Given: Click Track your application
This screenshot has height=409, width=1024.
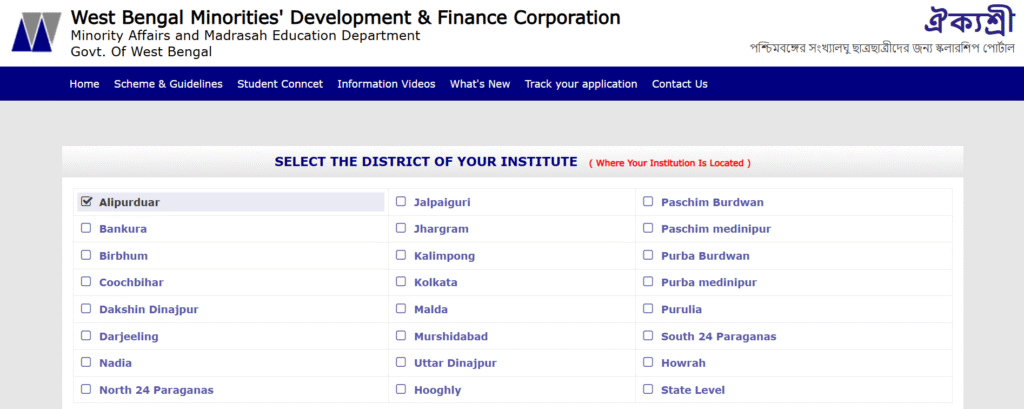Looking at the screenshot, I should pyautogui.click(x=581, y=84).
